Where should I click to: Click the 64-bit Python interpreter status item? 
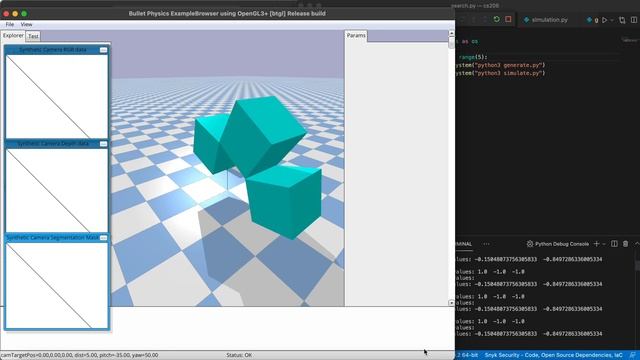coord(467,356)
